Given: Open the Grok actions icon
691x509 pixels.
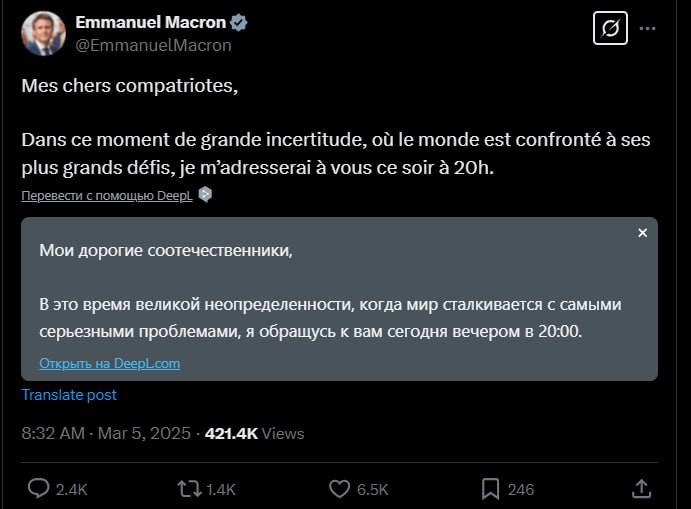Looking at the screenshot, I should pos(610,30).
